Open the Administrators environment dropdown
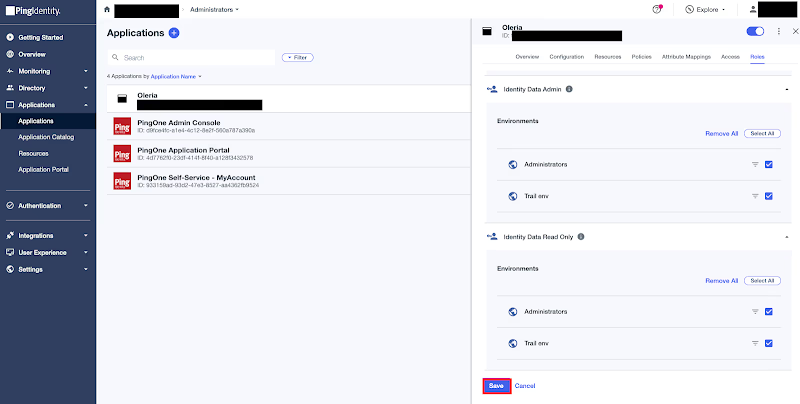The image size is (800, 404). pyautogui.click(x=214, y=10)
